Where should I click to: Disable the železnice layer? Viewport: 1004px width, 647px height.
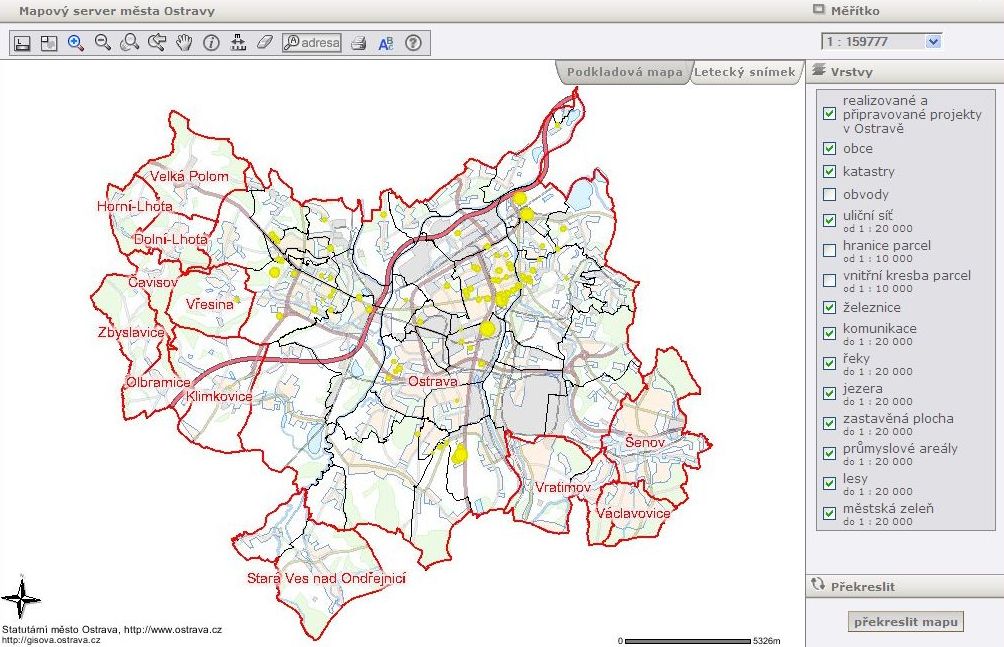829,307
